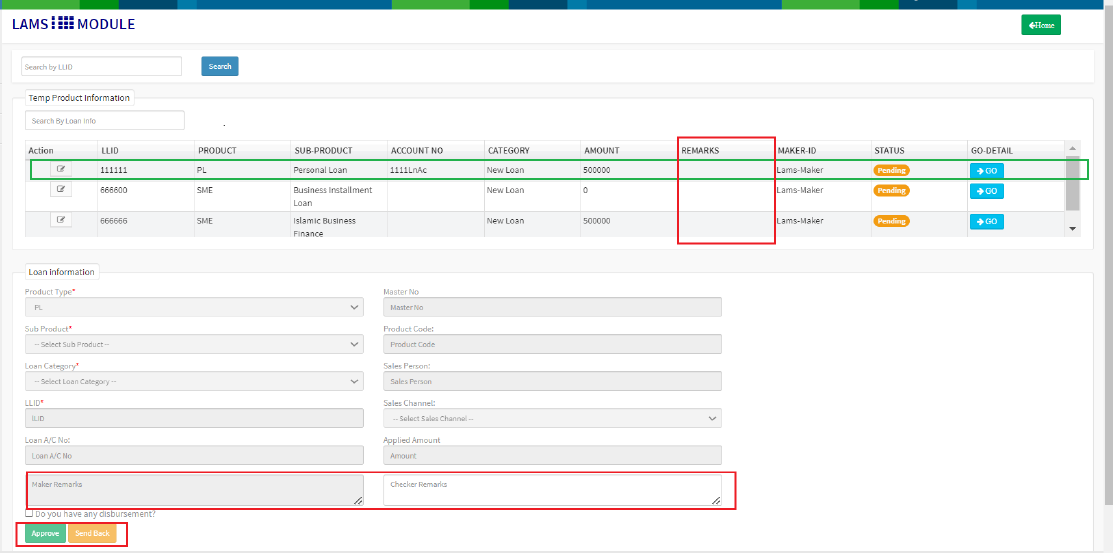Click edit icon for LLID 111111 row
Screen dimensions: 1118x557
coord(61,170)
